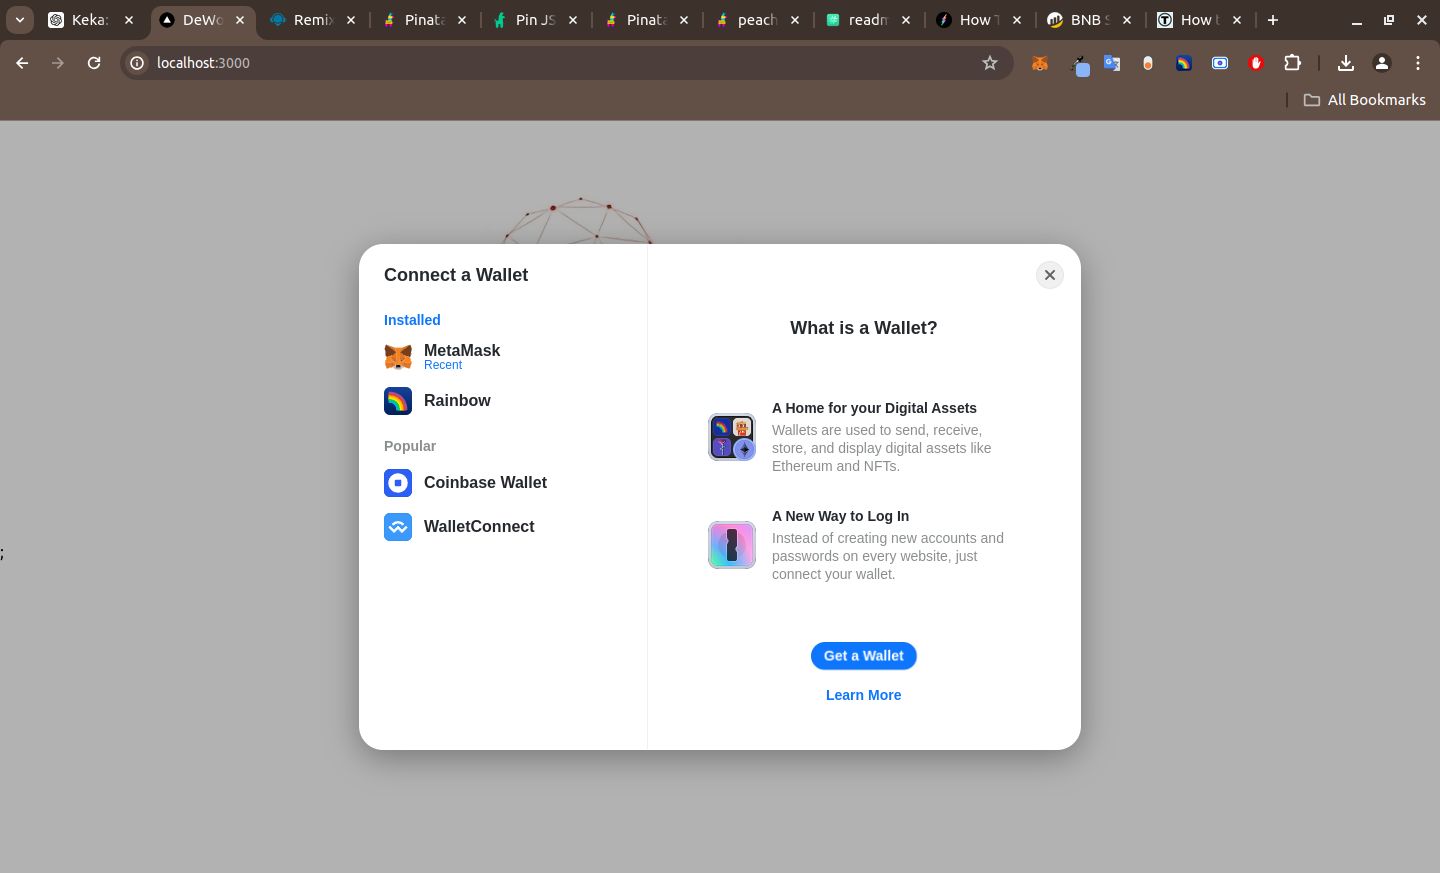Open the Rainbow browser extension
The height and width of the screenshot is (873, 1440).
(x=1184, y=63)
